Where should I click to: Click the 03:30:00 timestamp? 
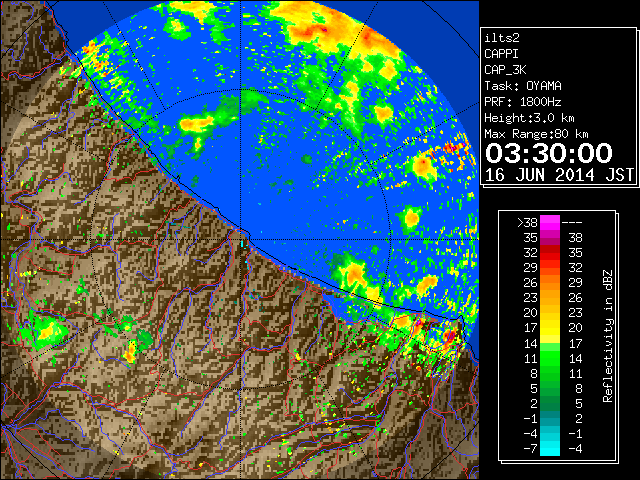pos(549,153)
